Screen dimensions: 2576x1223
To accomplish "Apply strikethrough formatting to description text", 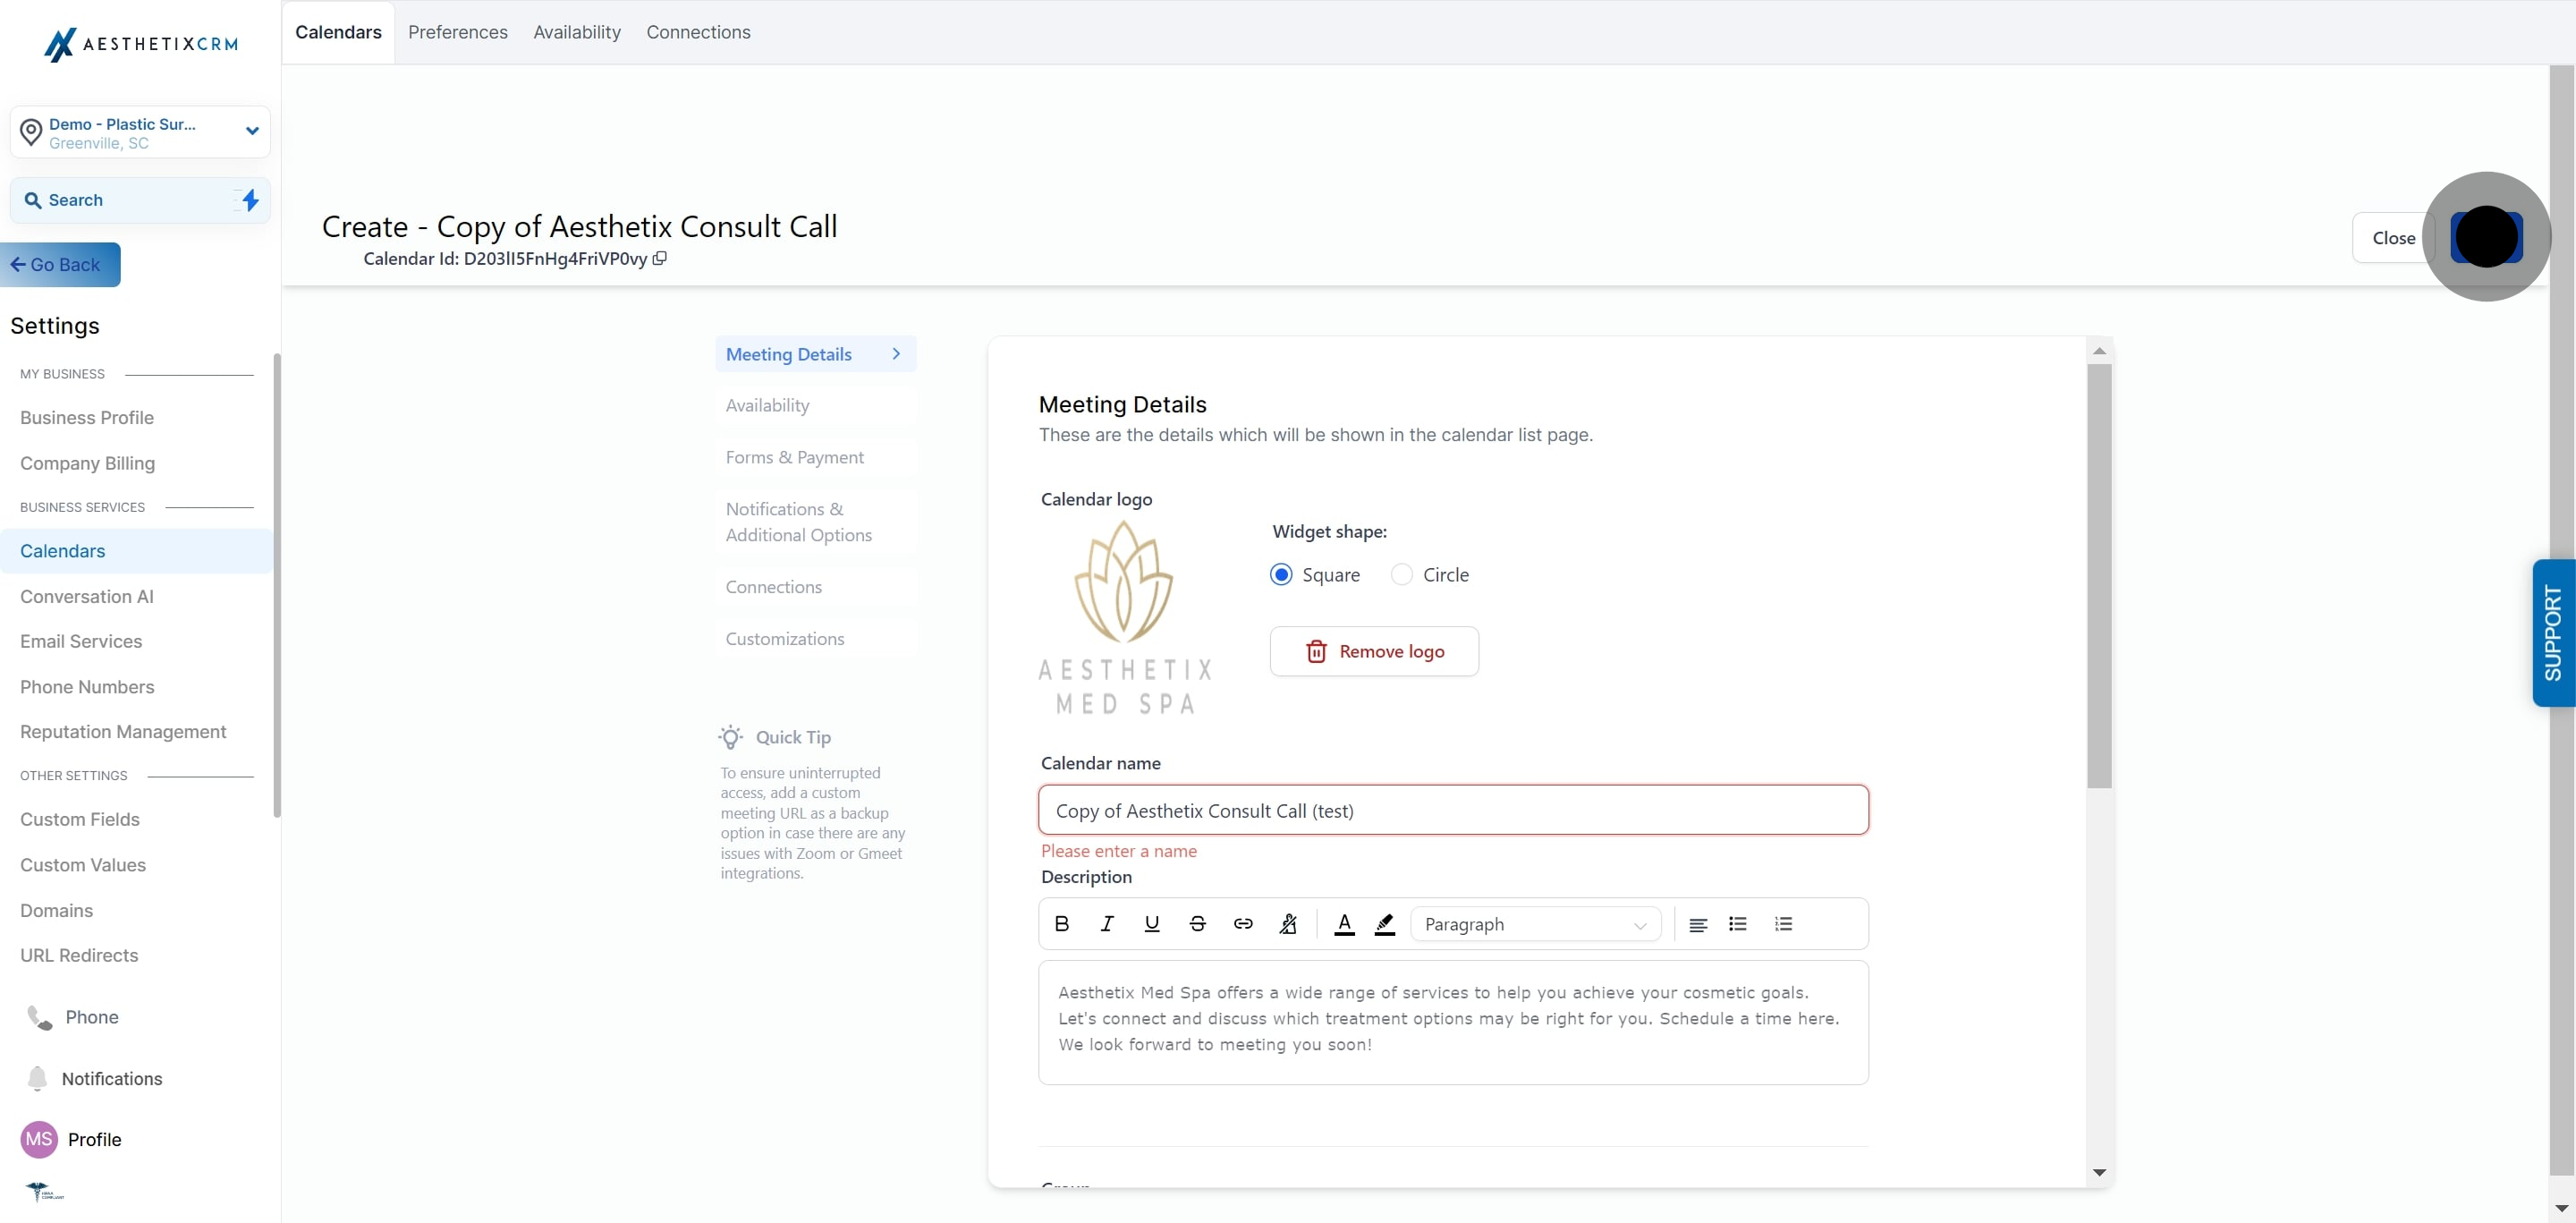I will click(1197, 924).
